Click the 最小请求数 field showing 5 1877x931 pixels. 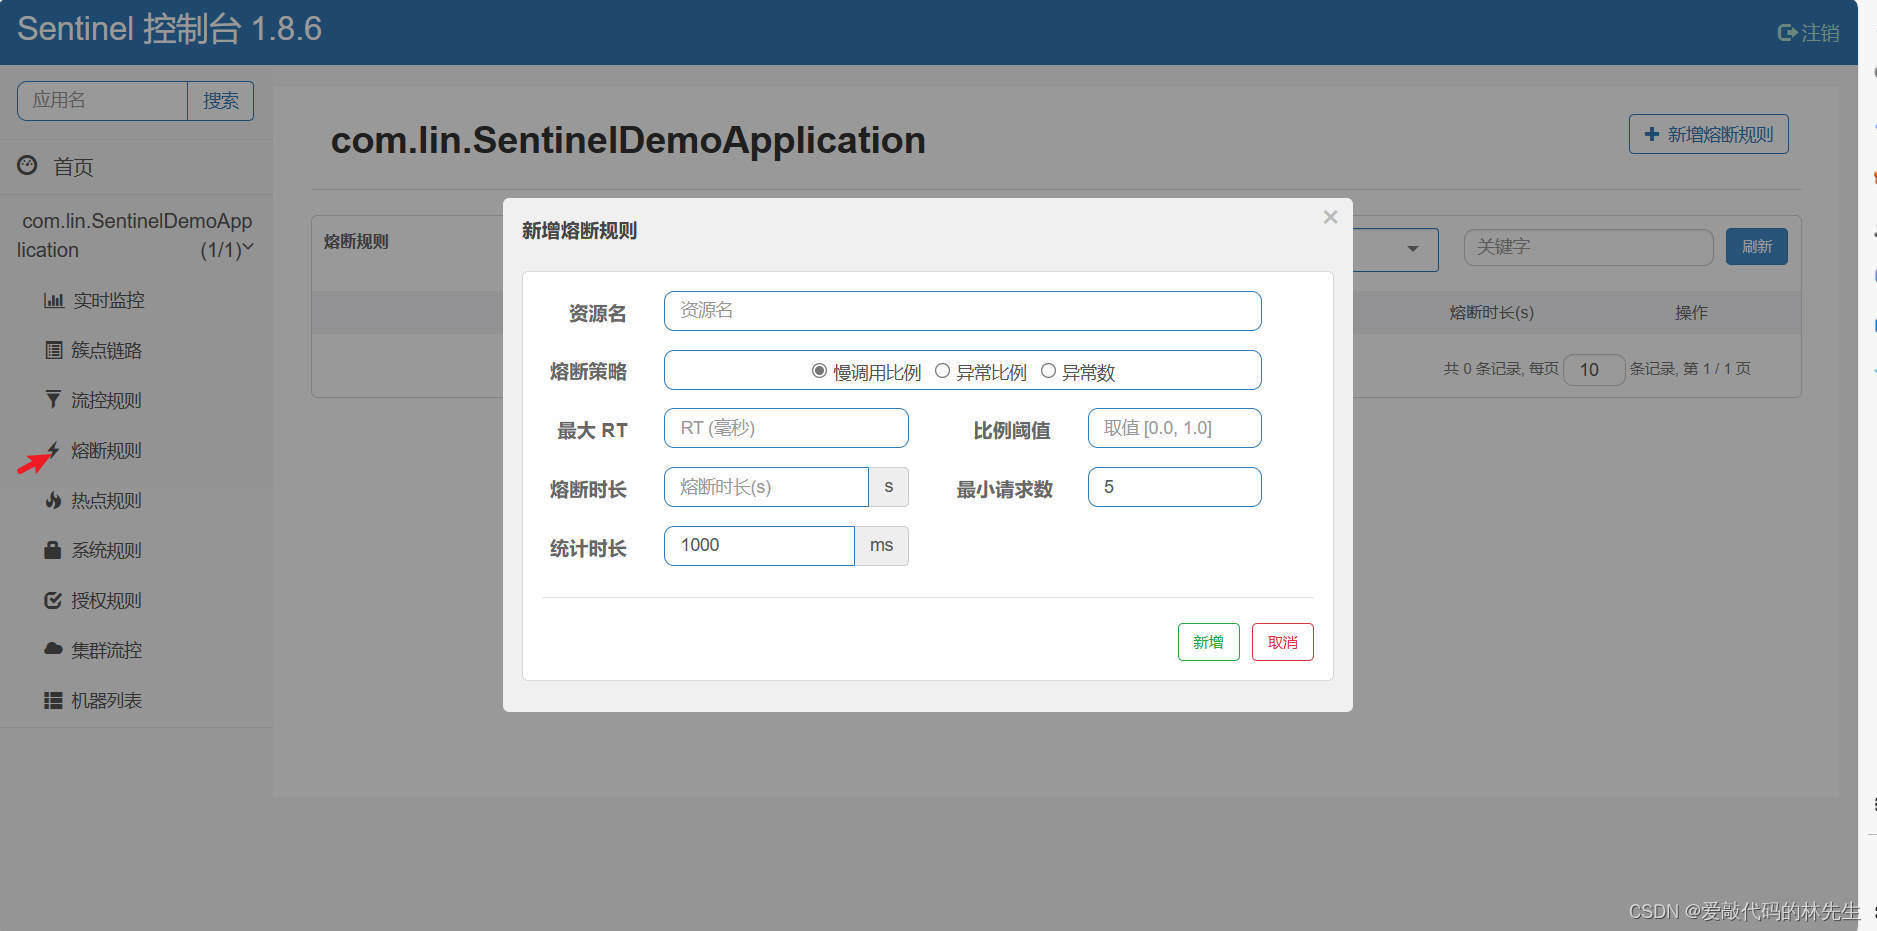click(x=1175, y=487)
